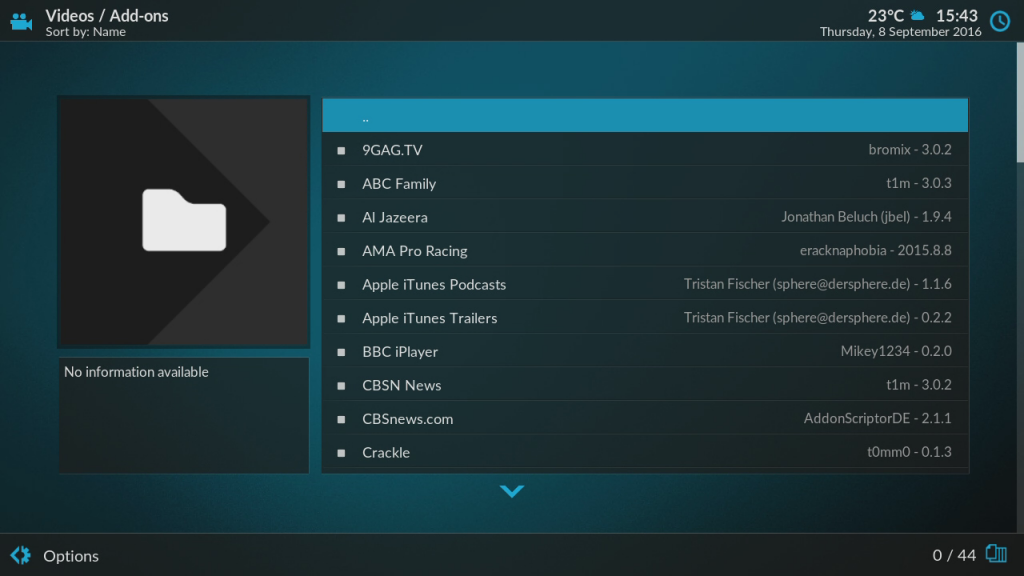Open the Crackle add-on
1024x576 pixels.
645,453
